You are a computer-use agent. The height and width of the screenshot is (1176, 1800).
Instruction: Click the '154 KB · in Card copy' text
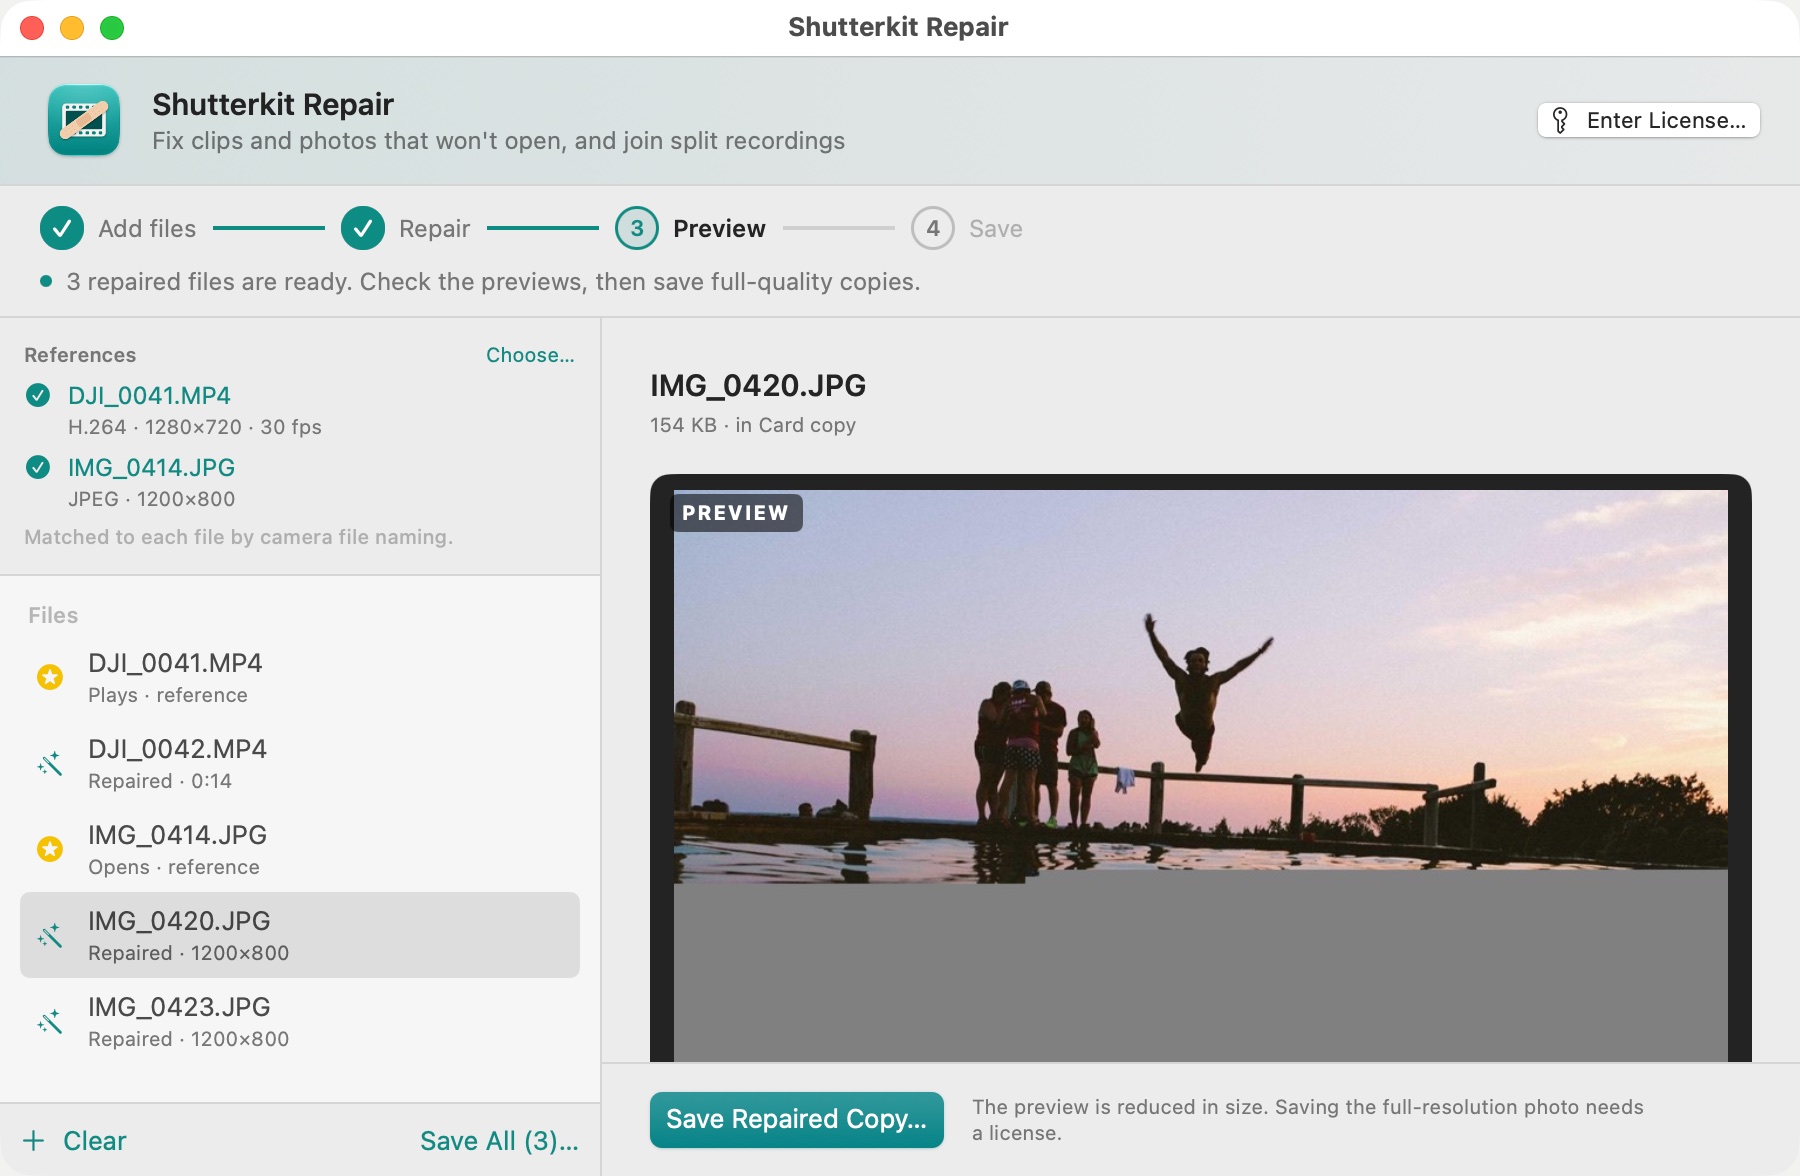(753, 425)
